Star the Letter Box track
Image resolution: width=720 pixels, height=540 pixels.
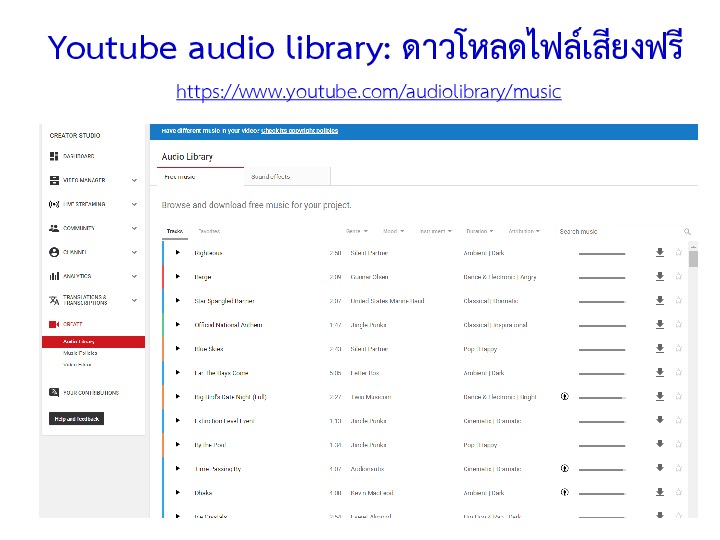(x=679, y=372)
